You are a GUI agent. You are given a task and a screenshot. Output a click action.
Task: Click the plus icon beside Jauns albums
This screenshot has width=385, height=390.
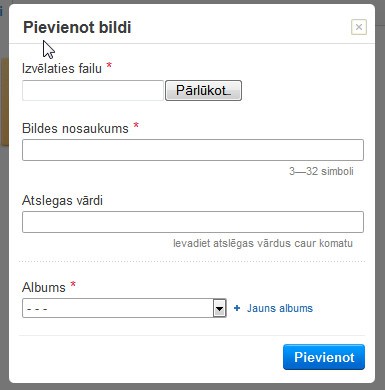(x=237, y=308)
